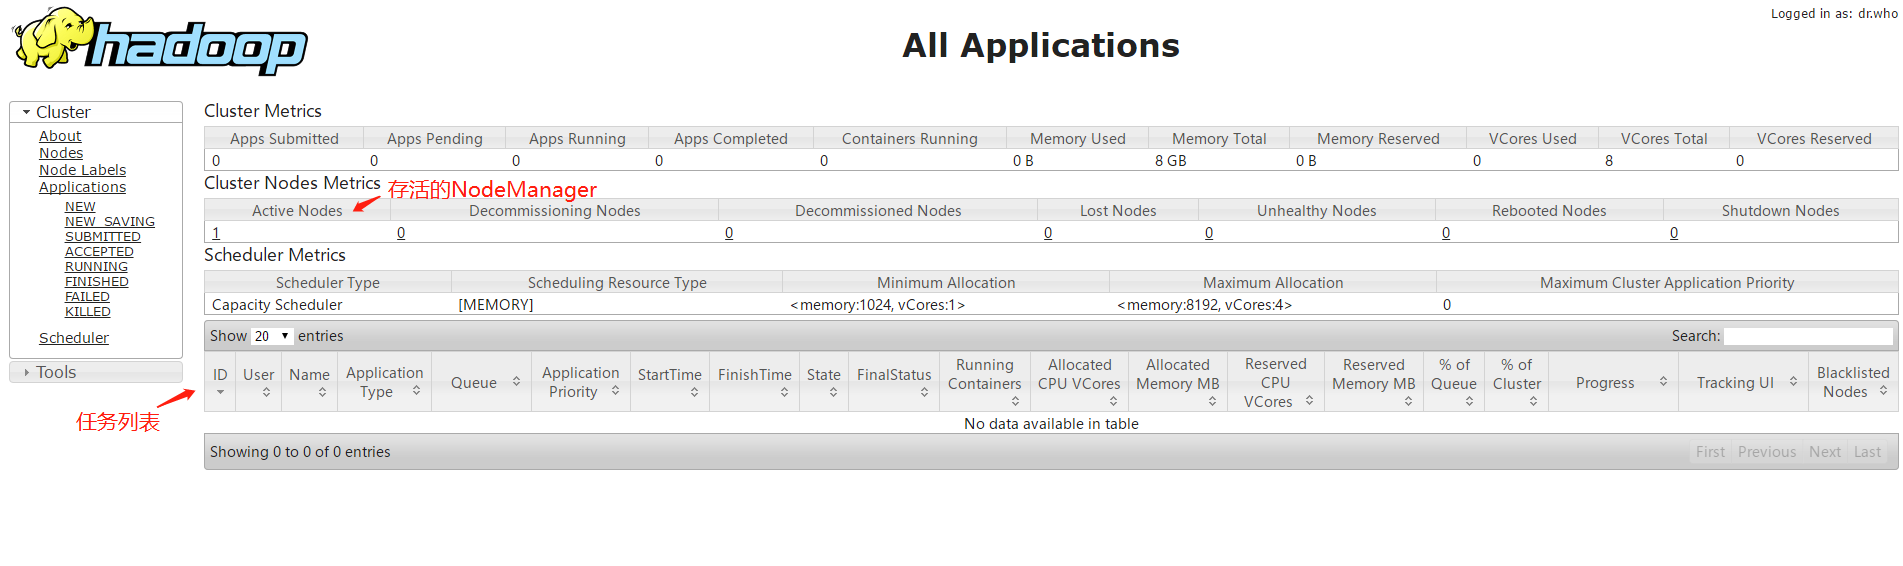Select the Capacity Scheduler cell text
The height and width of the screenshot is (566, 1903).
(277, 305)
